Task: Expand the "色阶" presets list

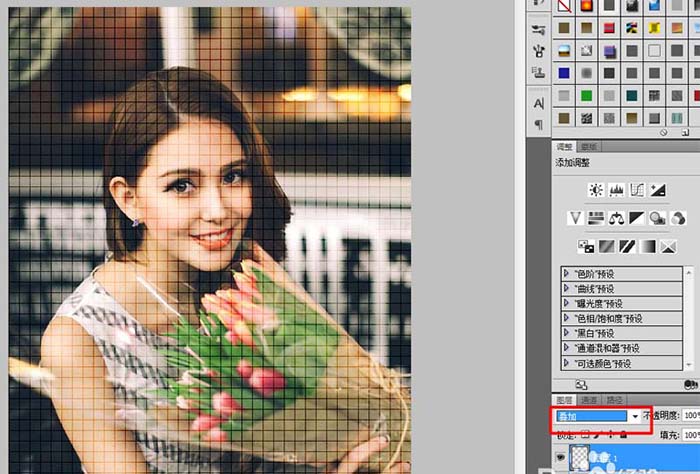Action: pyautogui.click(x=567, y=273)
